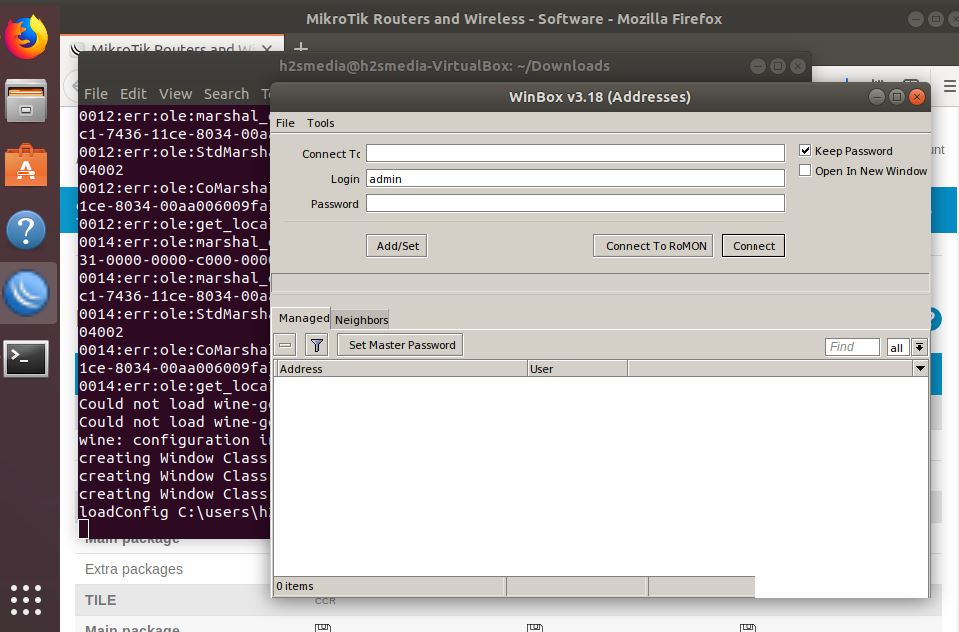
Task: Click the Find search box in WinBox
Action: (853, 347)
